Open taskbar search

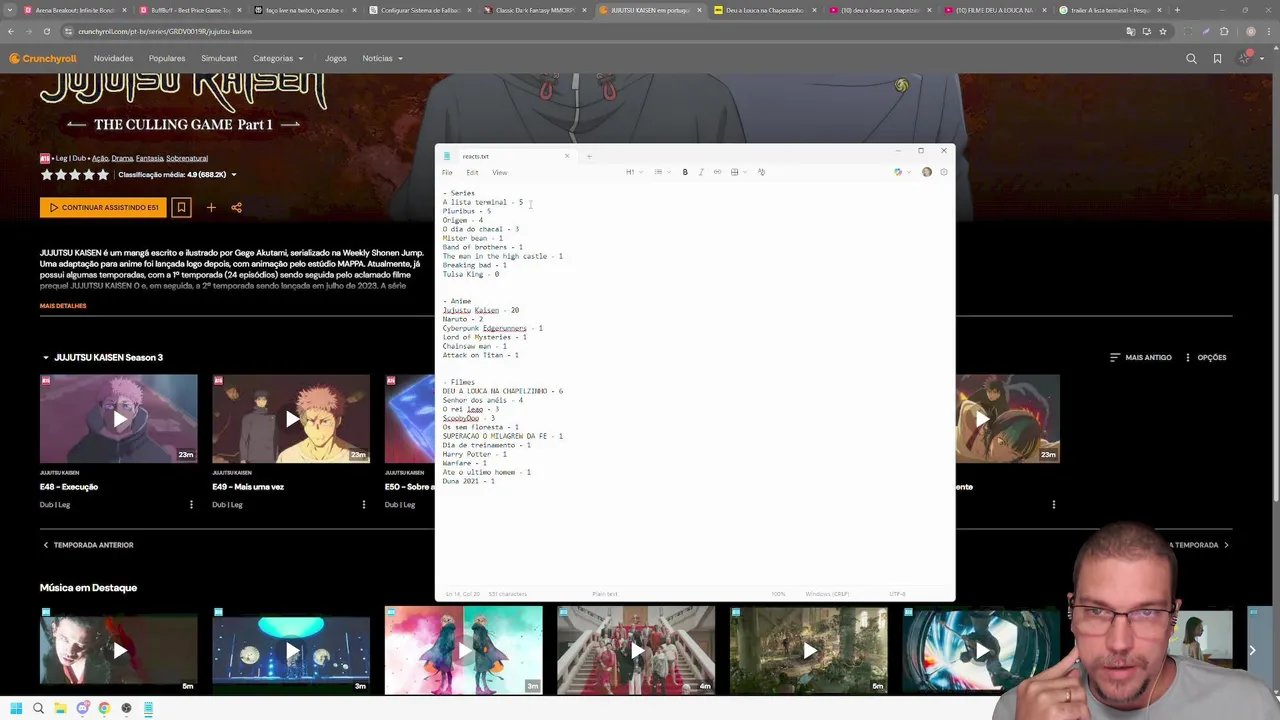(x=38, y=708)
